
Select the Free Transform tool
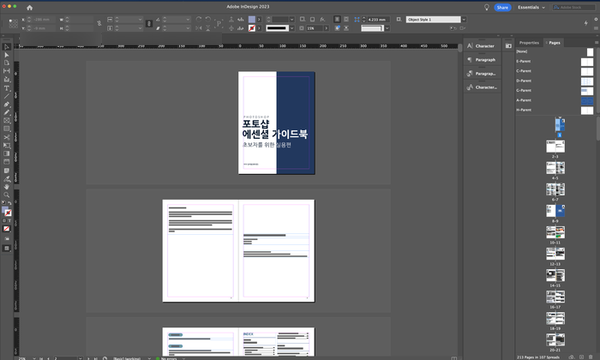coord(7,145)
